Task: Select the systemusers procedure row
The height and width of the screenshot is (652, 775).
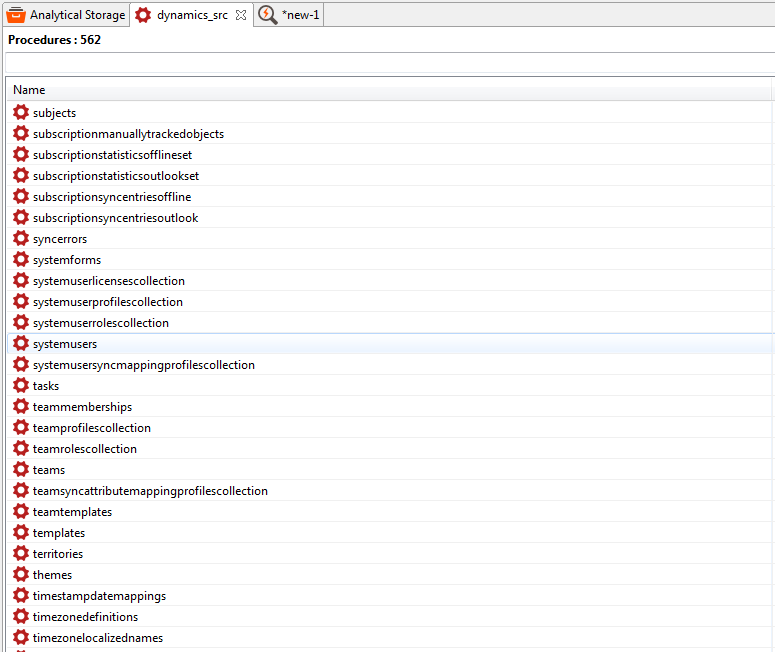Action: [65, 344]
